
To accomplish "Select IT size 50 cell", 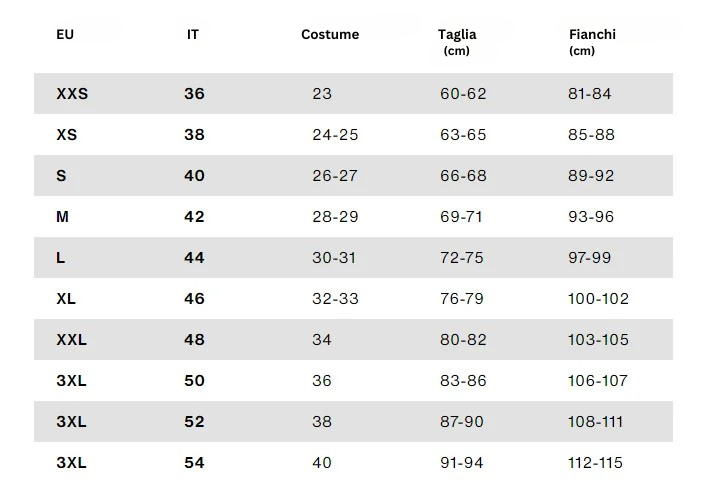I will coord(194,381).
